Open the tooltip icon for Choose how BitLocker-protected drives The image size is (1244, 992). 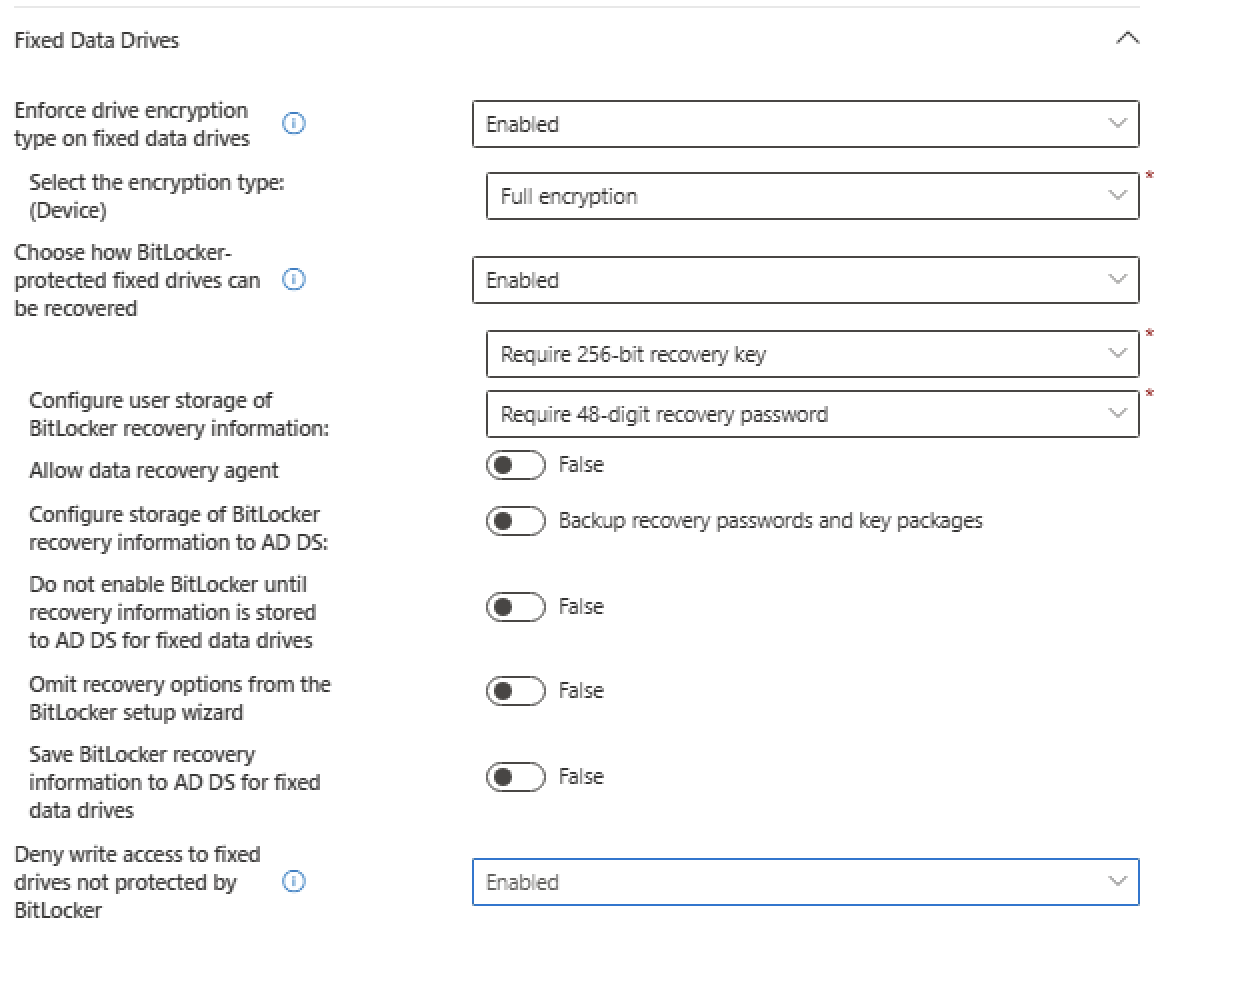tap(293, 280)
